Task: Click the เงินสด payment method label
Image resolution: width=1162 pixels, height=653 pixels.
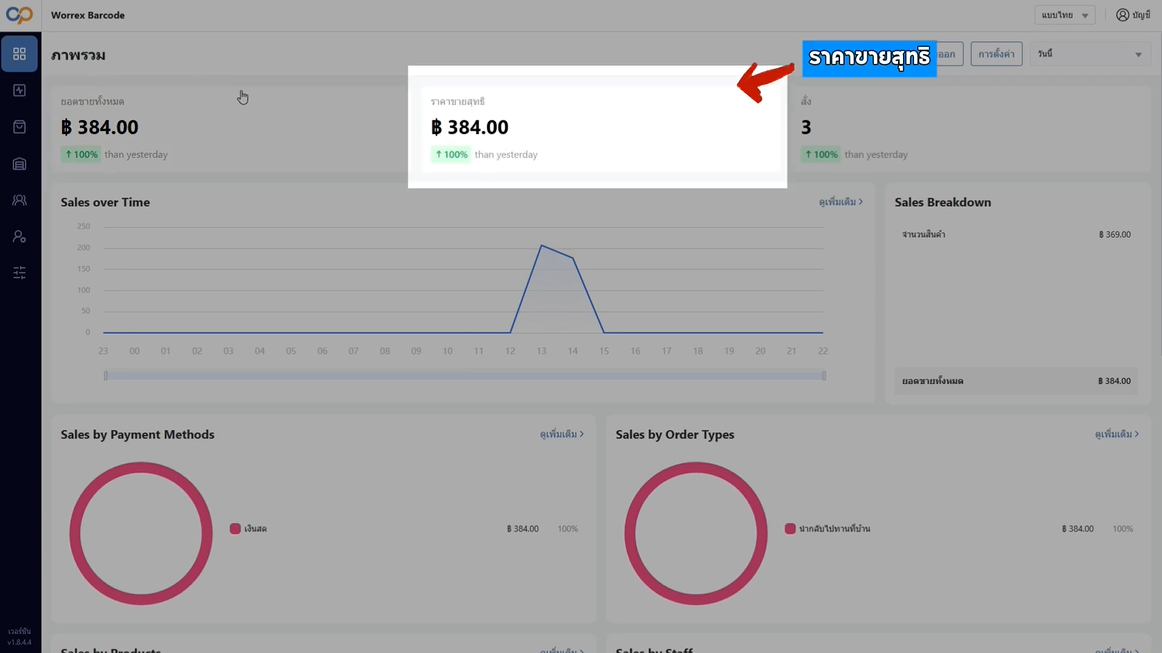Action: 256,528
